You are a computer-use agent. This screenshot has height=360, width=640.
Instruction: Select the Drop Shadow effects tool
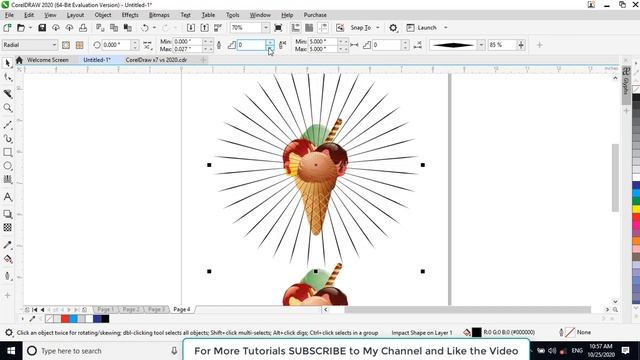tap(7, 213)
